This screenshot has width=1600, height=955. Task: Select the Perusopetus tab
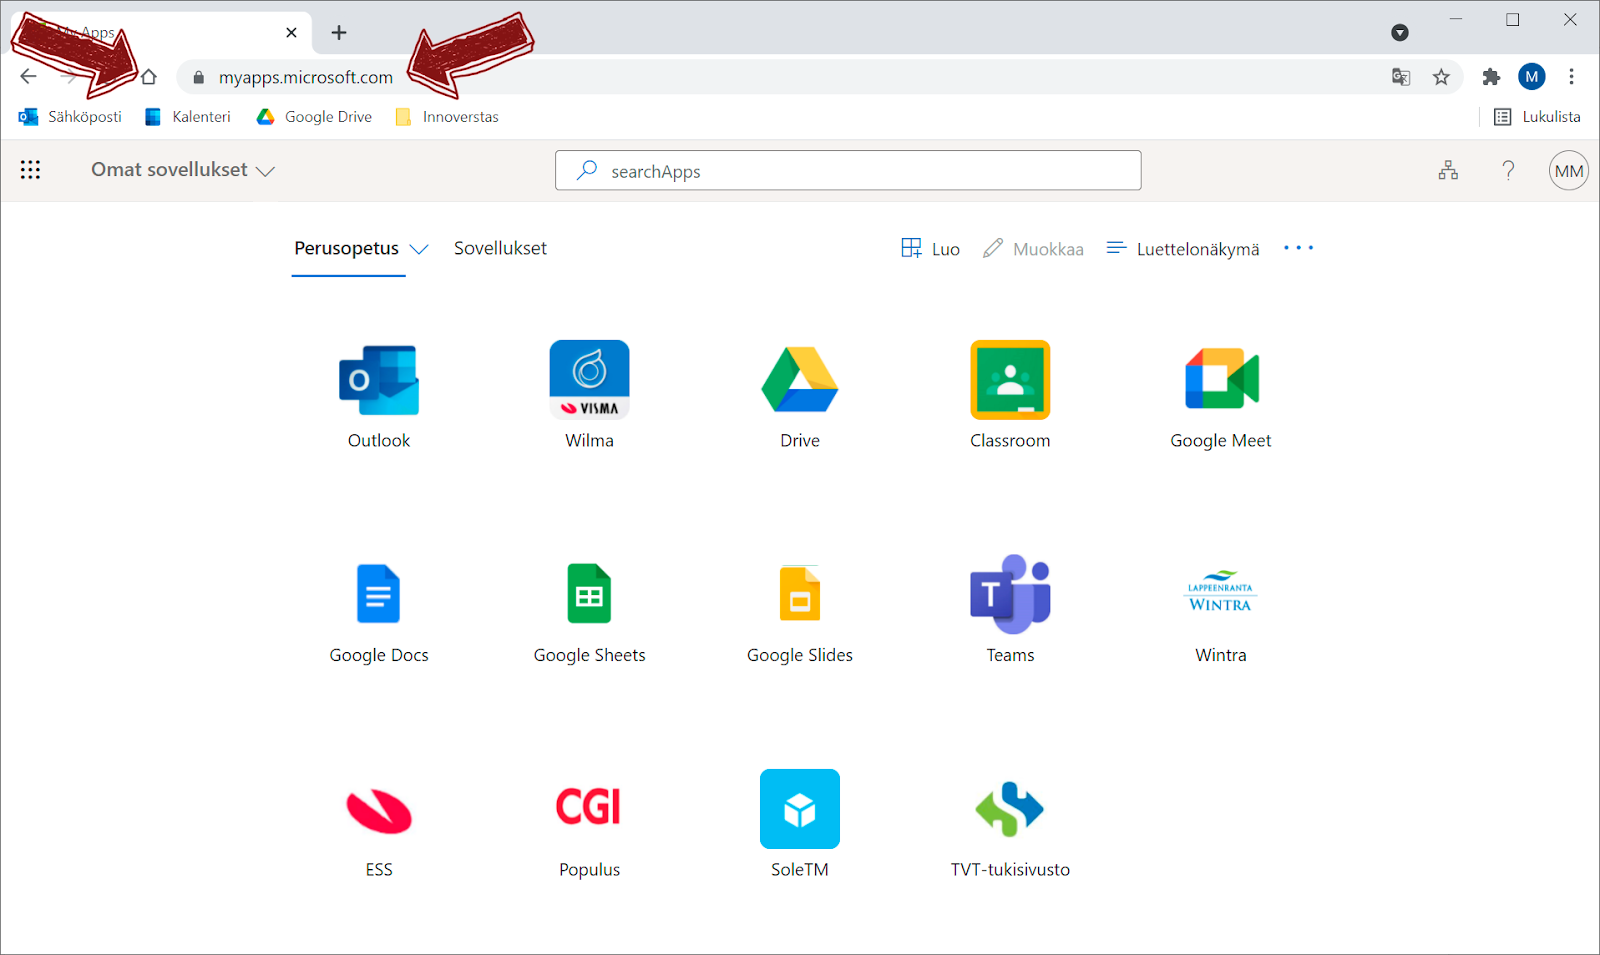pyautogui.click(x=346, y=248)
